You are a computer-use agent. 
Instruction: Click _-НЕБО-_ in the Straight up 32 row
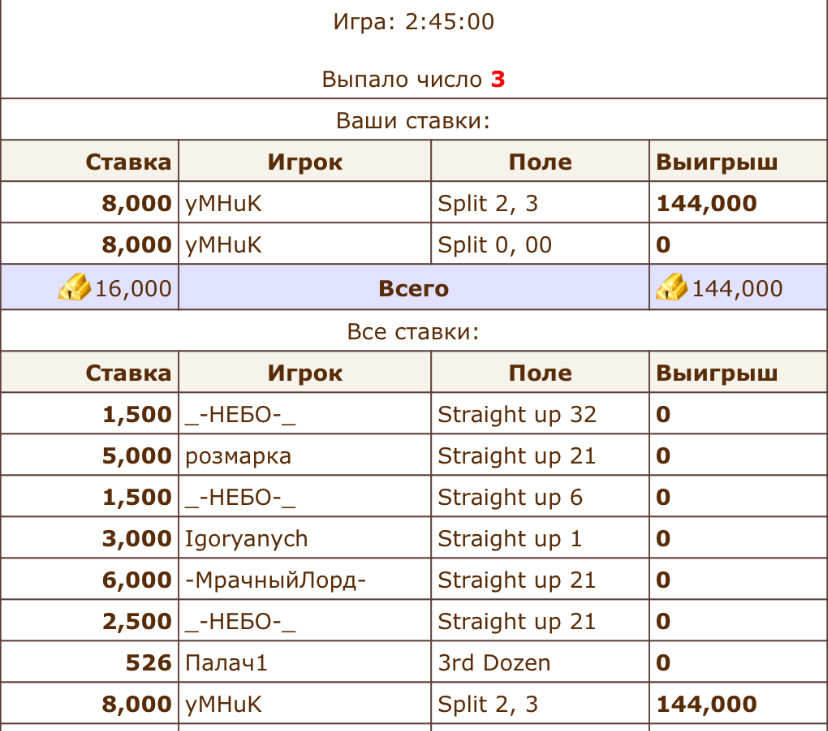pos(241,415)
